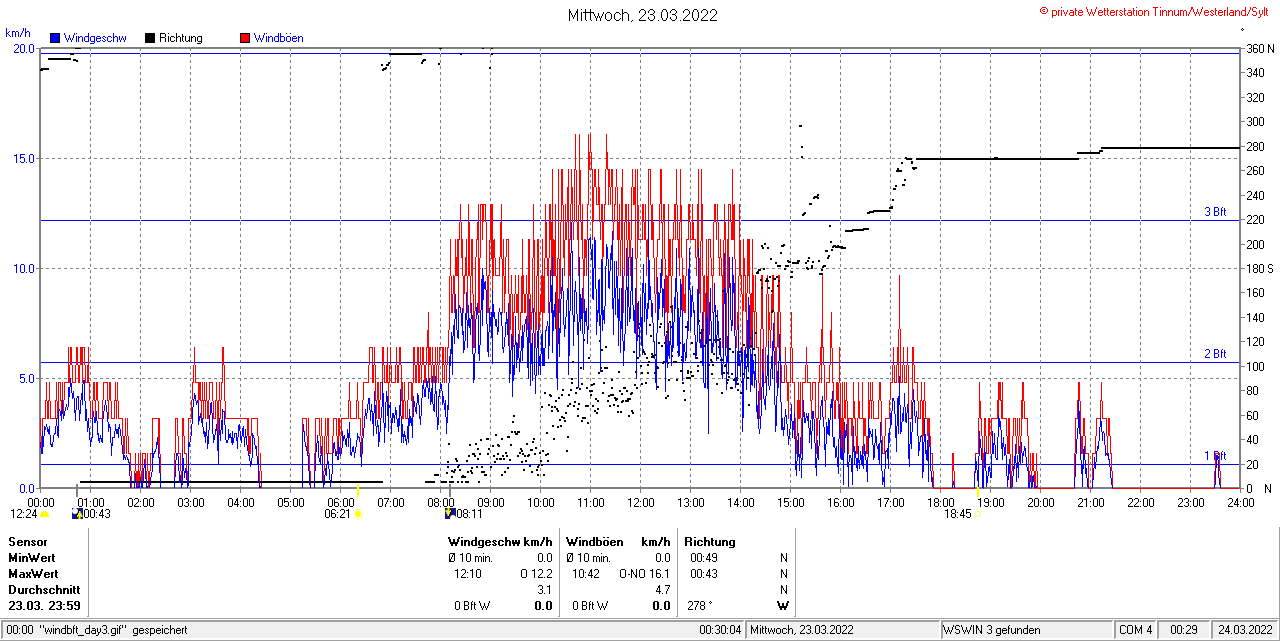Screen dimensions: 1280x641
Task: Click the 360 N direction axis label
Action: [x=1259, y=49]
